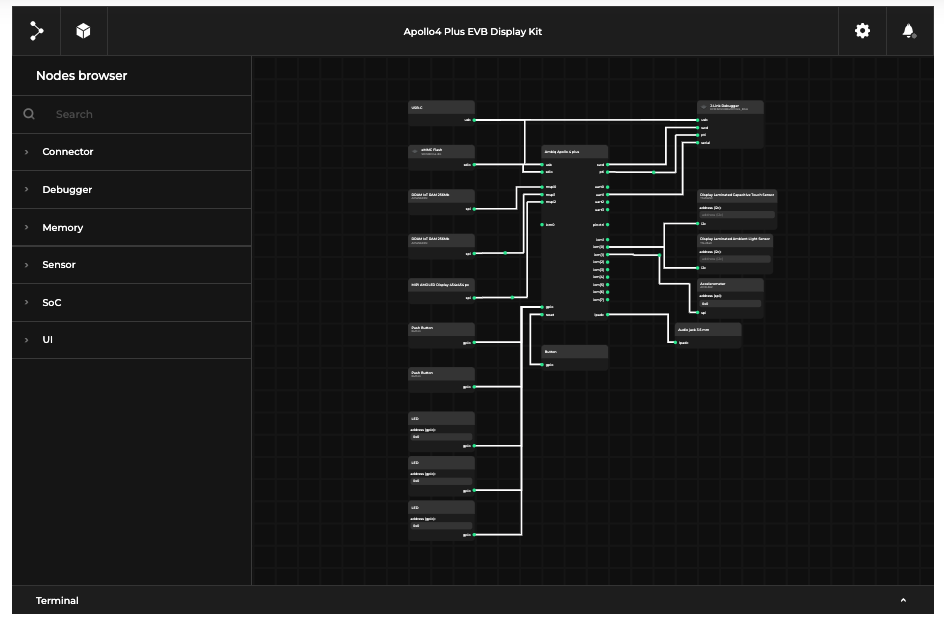Click the magnifier icon in Nodes browser

29,114
